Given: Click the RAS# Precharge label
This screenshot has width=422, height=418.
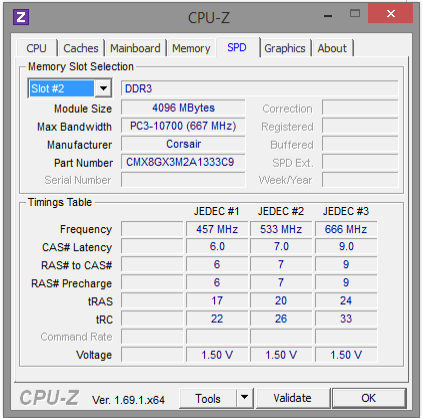Looking at the screenshot, I should (x=71, y=283).
